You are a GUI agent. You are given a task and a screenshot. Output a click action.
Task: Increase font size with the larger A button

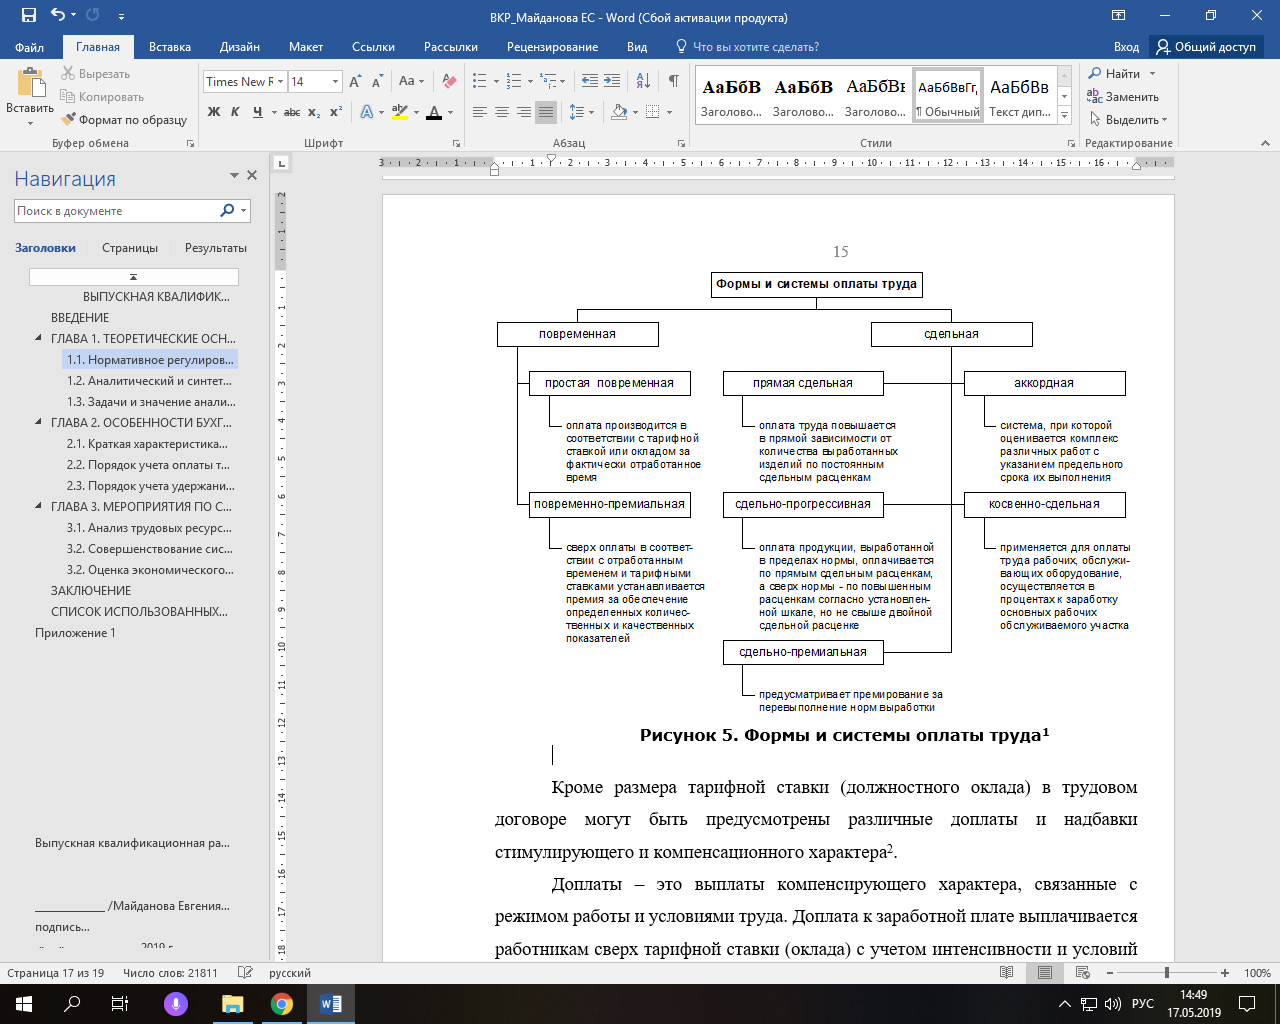(x=355, y=82)
